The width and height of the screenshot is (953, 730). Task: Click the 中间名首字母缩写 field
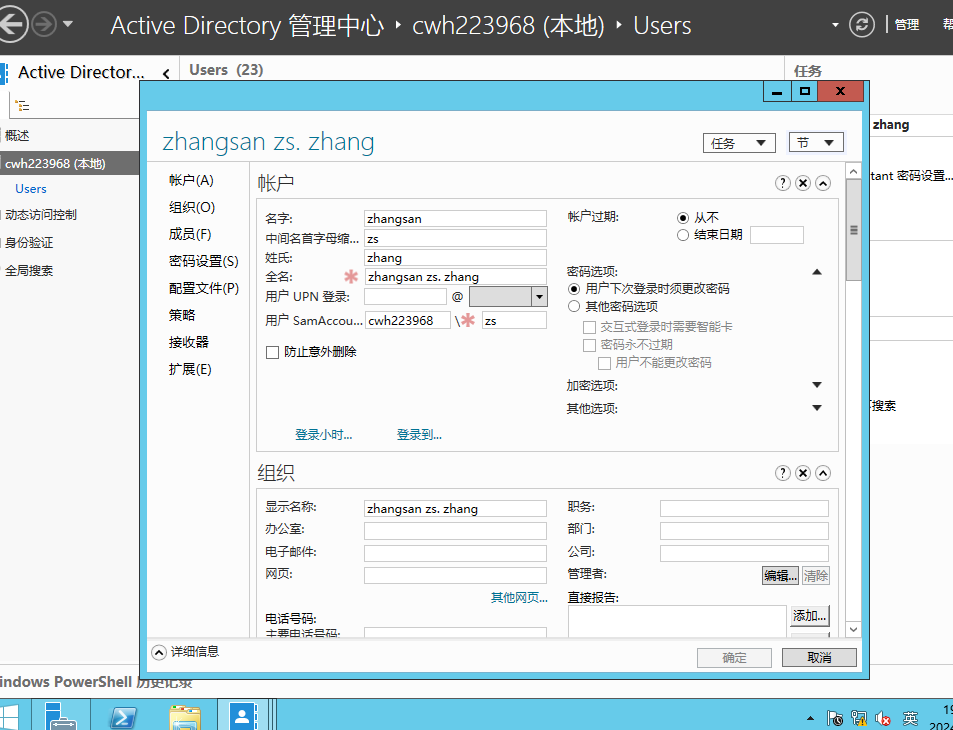click(455, 238)
